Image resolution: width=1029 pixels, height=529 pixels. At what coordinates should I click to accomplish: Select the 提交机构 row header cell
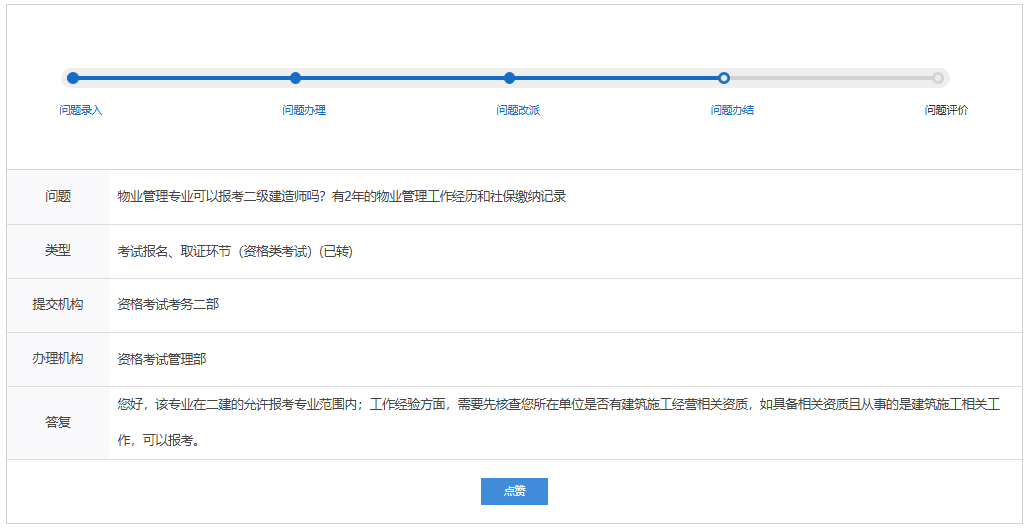[58, 305]
